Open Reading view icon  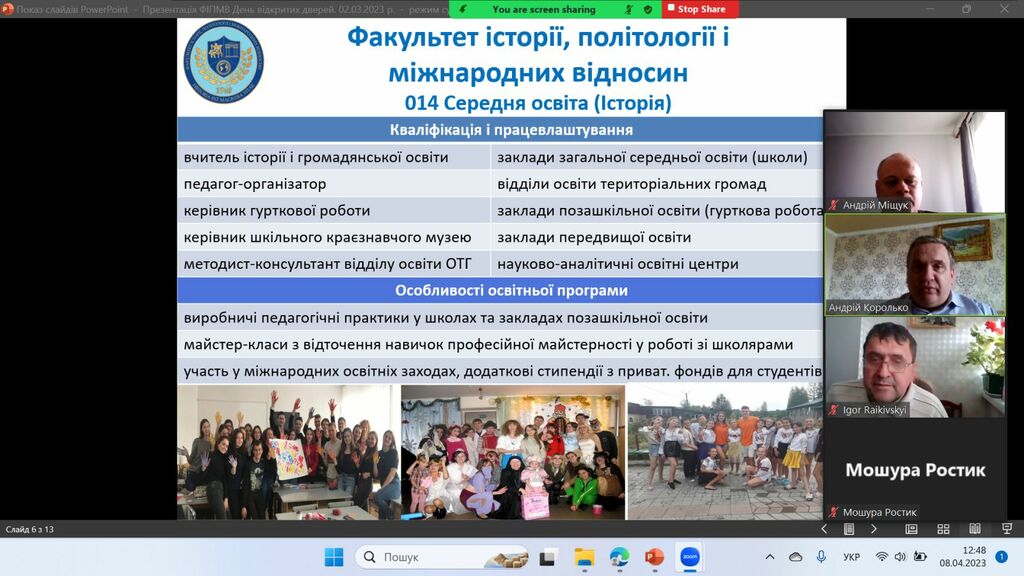click(974, 529)
